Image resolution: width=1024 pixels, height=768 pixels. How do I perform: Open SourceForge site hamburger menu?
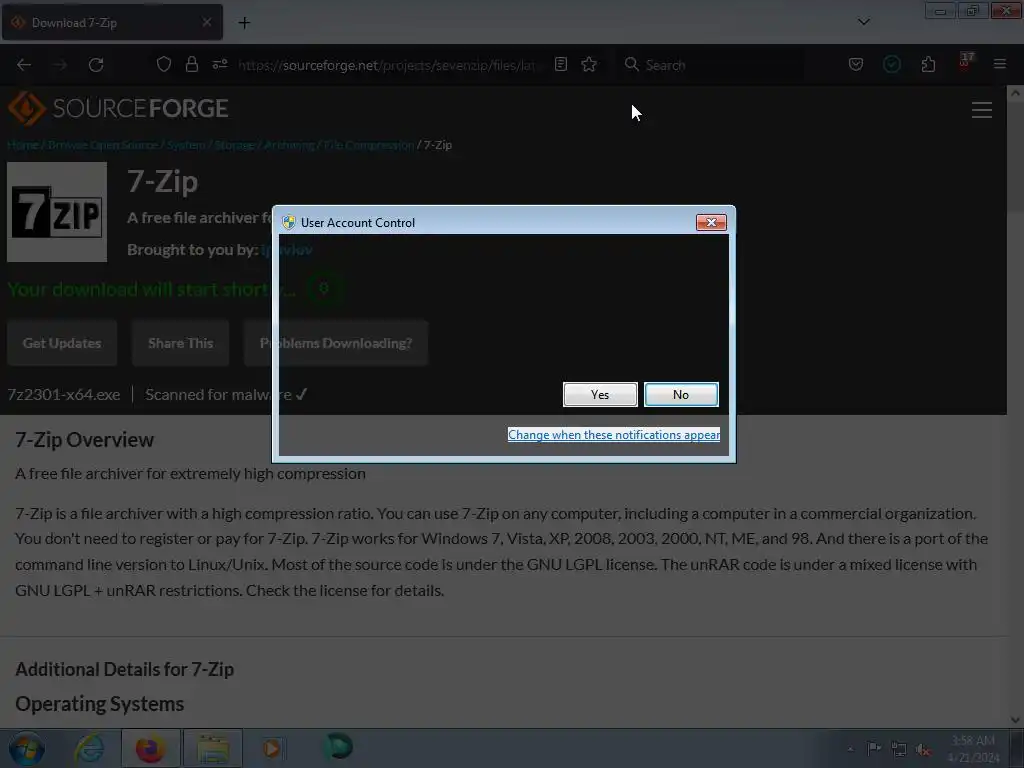point(982,110)
